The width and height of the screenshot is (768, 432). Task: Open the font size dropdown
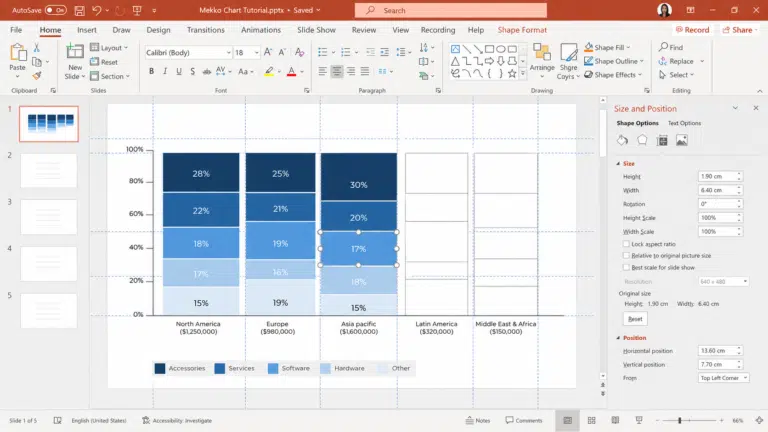coord(256,52)
